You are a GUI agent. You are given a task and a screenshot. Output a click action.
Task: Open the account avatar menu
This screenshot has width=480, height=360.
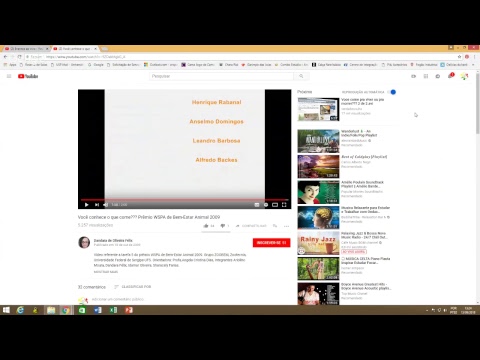[464, 76]
